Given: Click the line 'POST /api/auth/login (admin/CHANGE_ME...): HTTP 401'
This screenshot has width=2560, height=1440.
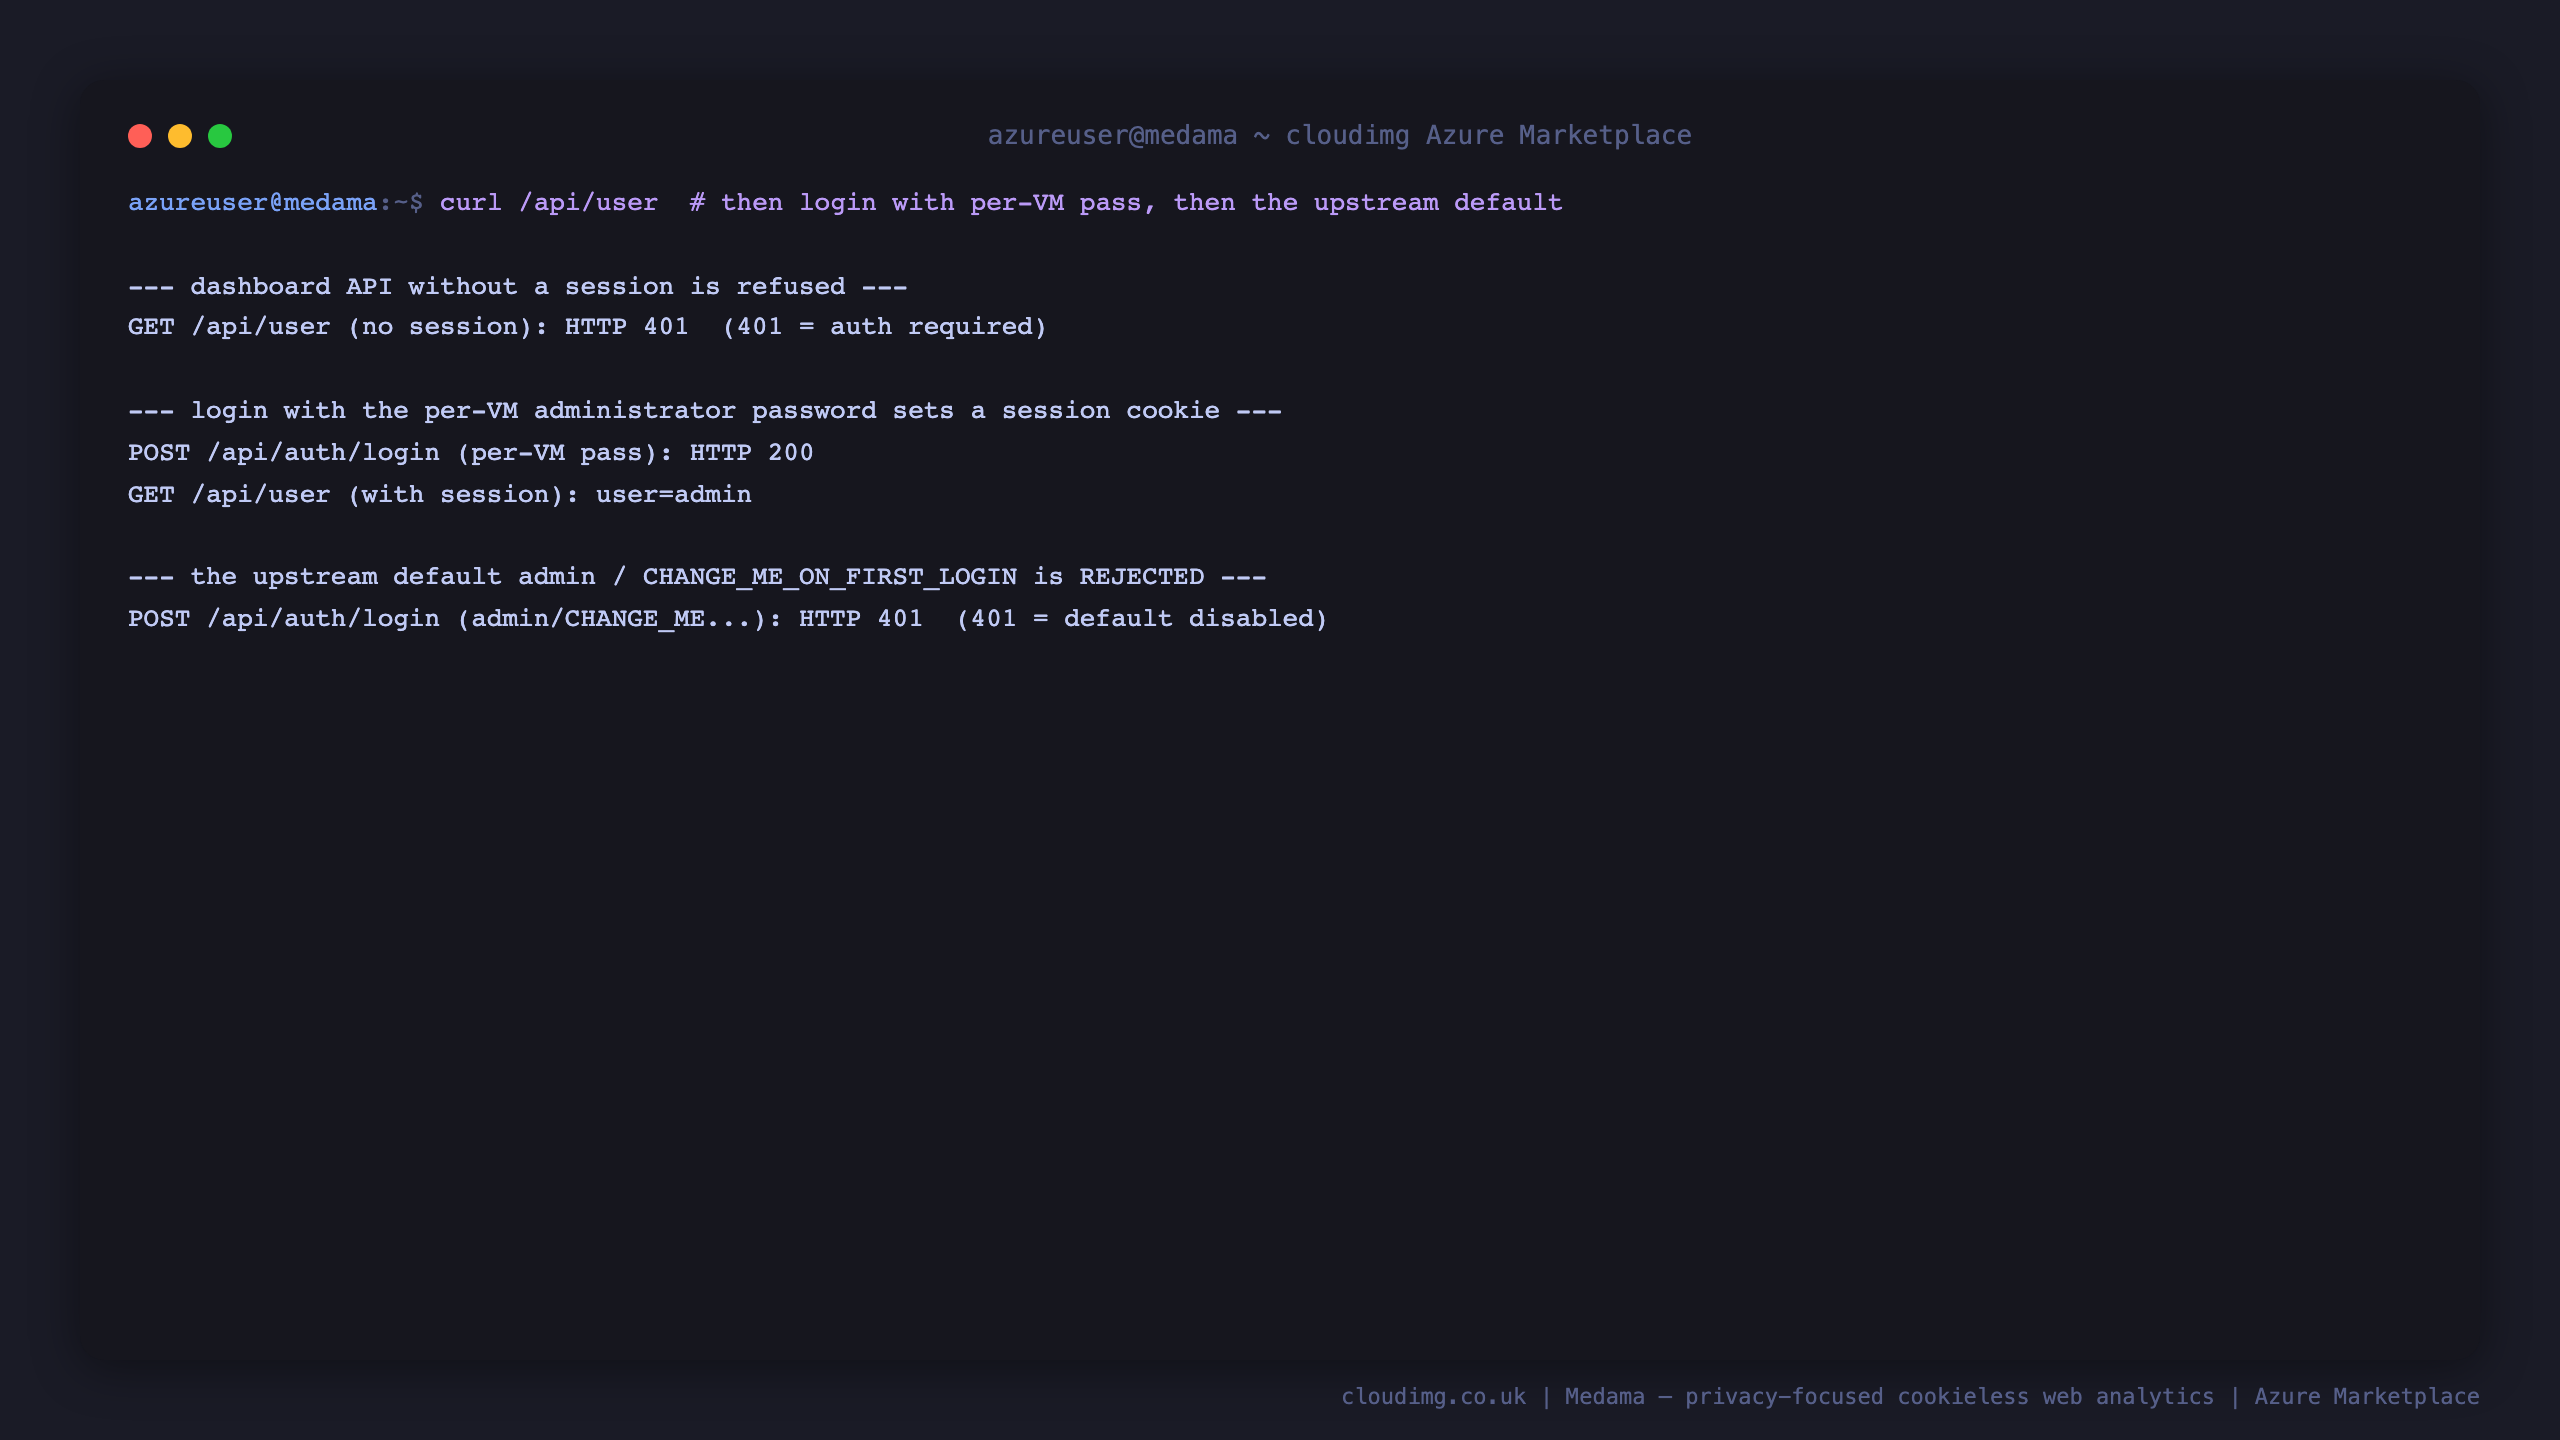Looking at the screenshot, I should coord(525,619).
